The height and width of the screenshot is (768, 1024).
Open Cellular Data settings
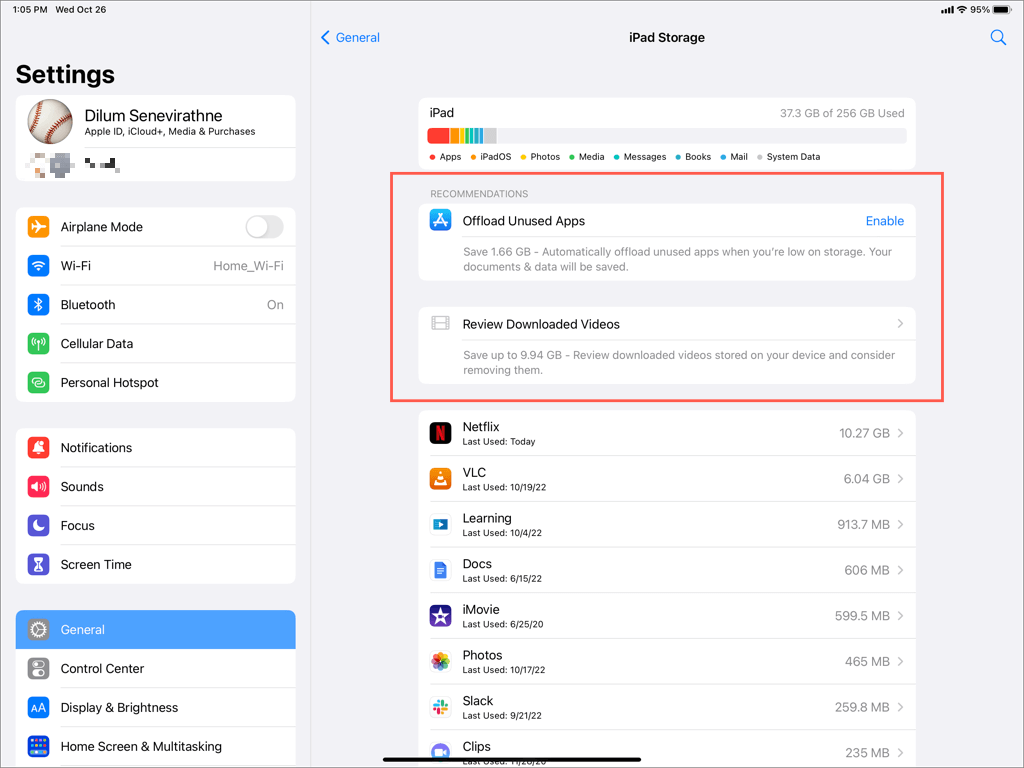pyautogui.click(x=155, y=344)
